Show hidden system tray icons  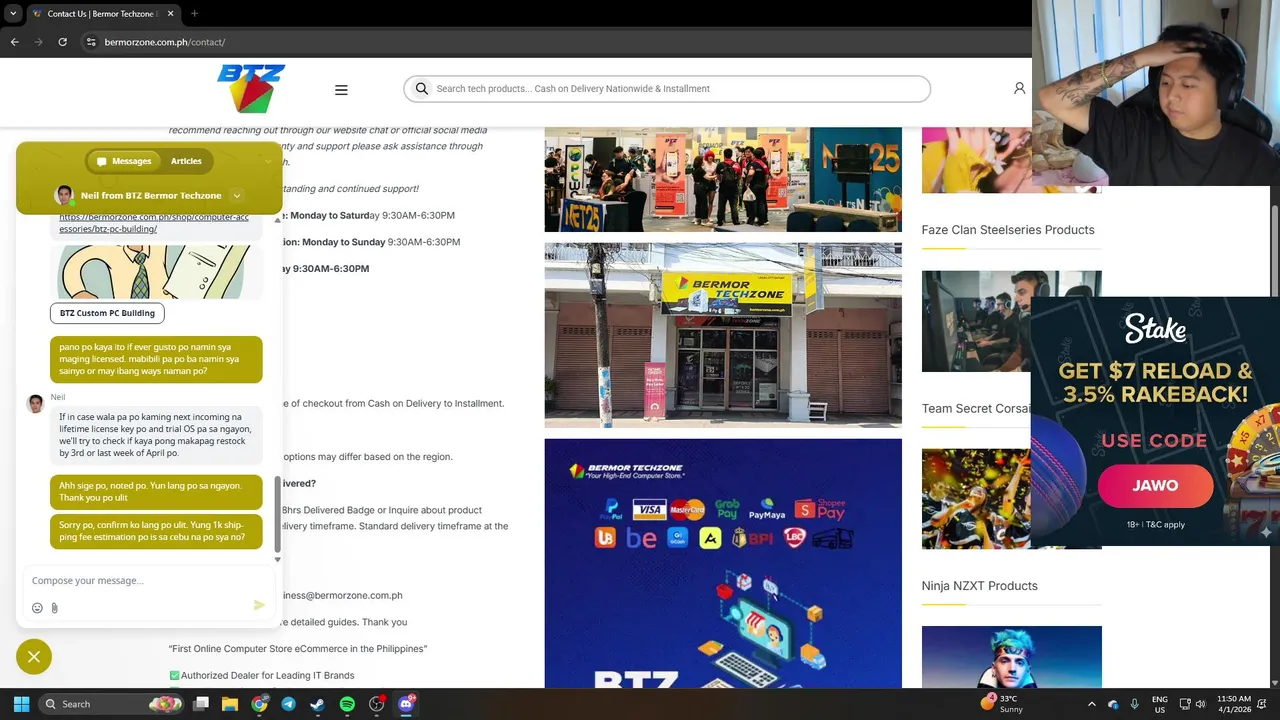click(1091, 704)
